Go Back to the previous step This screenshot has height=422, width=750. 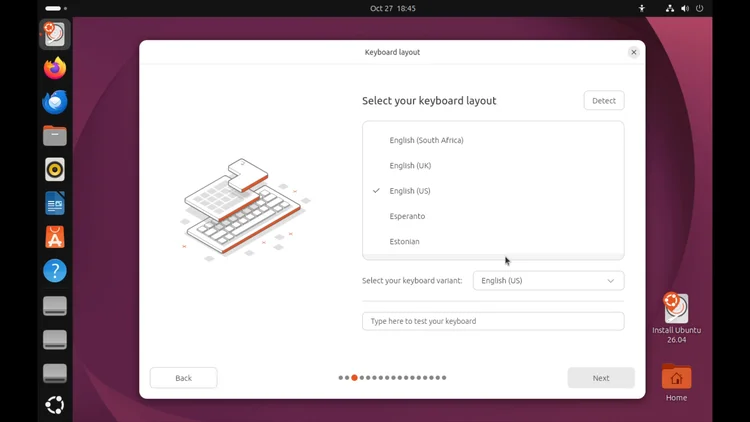[x=183, y=378]
